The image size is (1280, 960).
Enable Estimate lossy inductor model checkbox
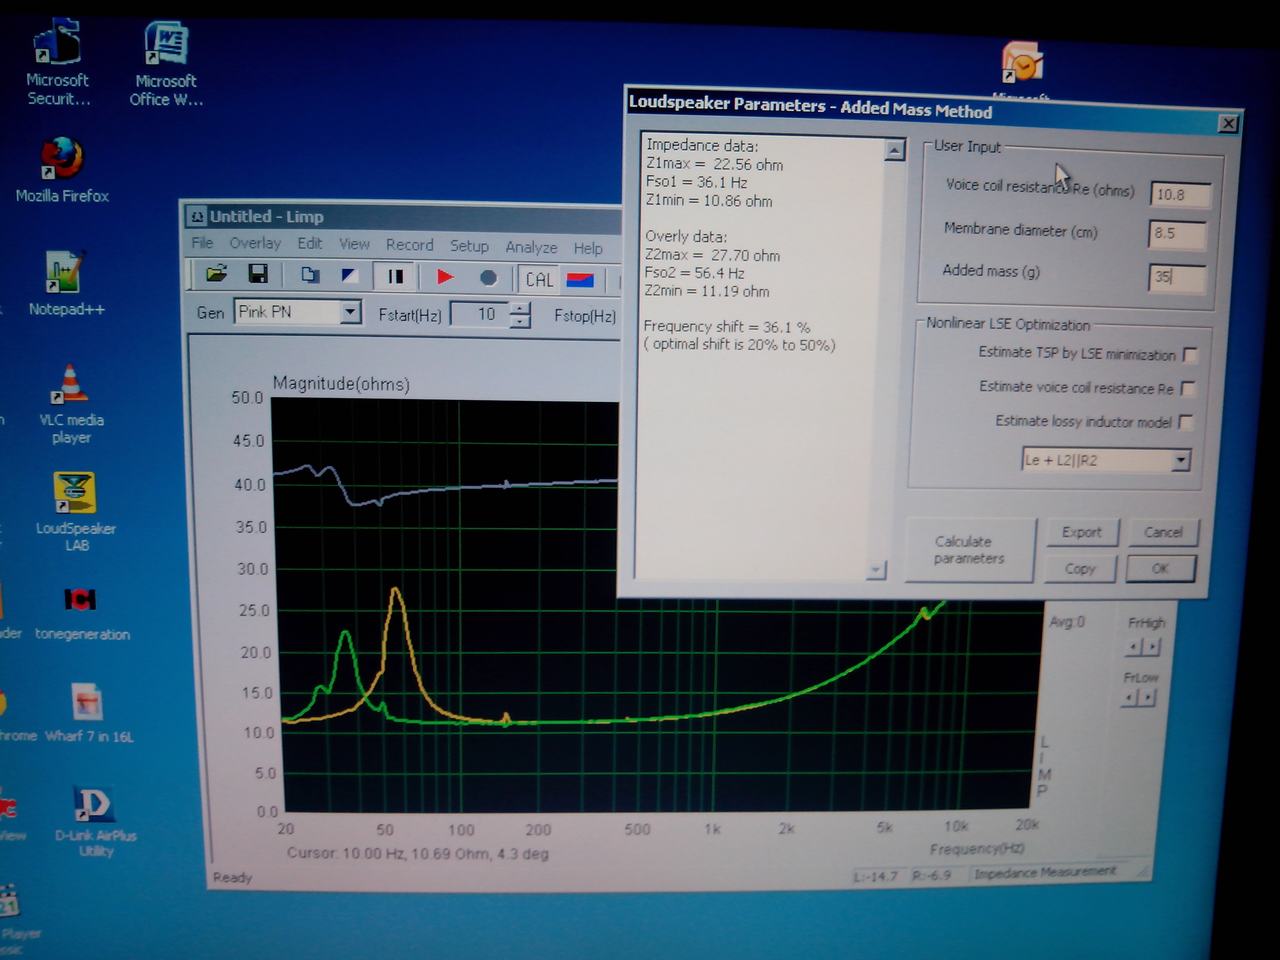1186,423
